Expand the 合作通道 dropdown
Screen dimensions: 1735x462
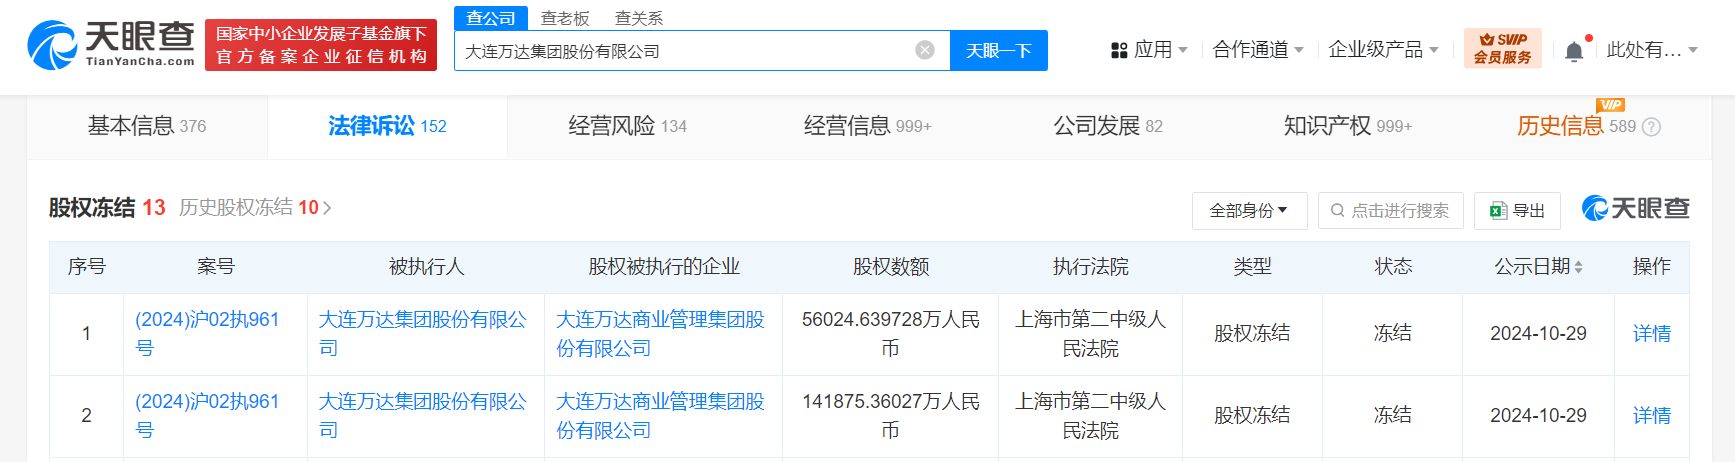[1258, 50]
